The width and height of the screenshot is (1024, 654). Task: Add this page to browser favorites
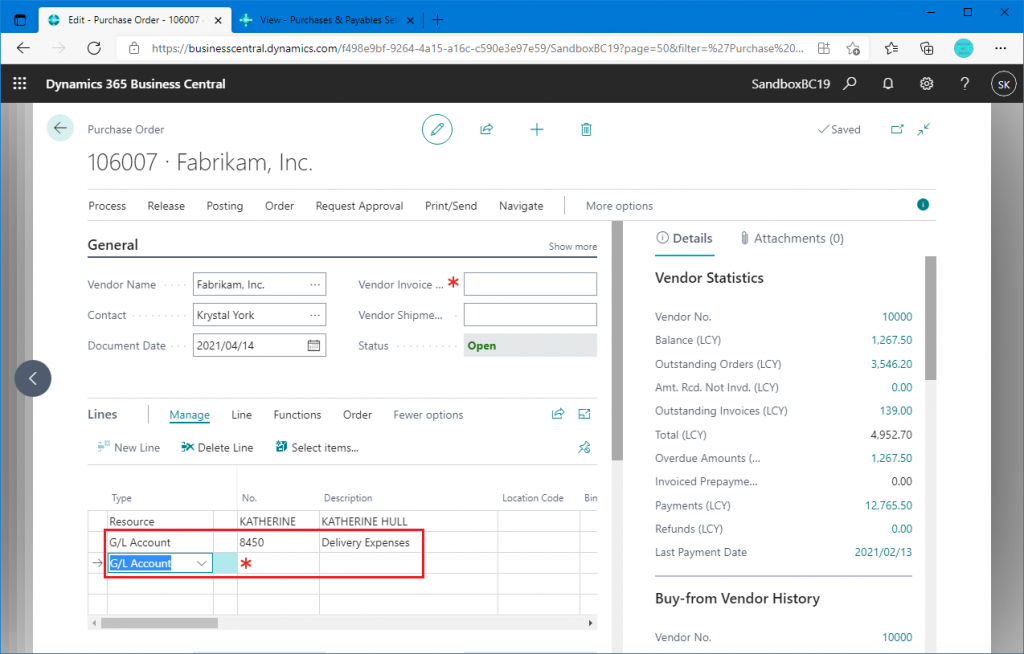click(853, 48)
